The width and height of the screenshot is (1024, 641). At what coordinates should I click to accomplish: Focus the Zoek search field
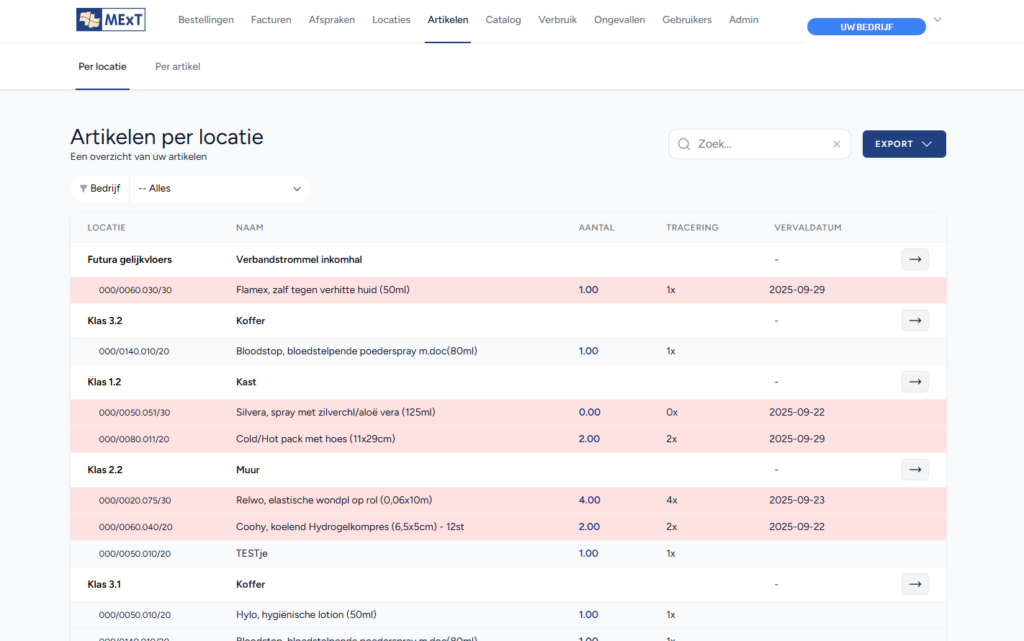coord(759,144)
